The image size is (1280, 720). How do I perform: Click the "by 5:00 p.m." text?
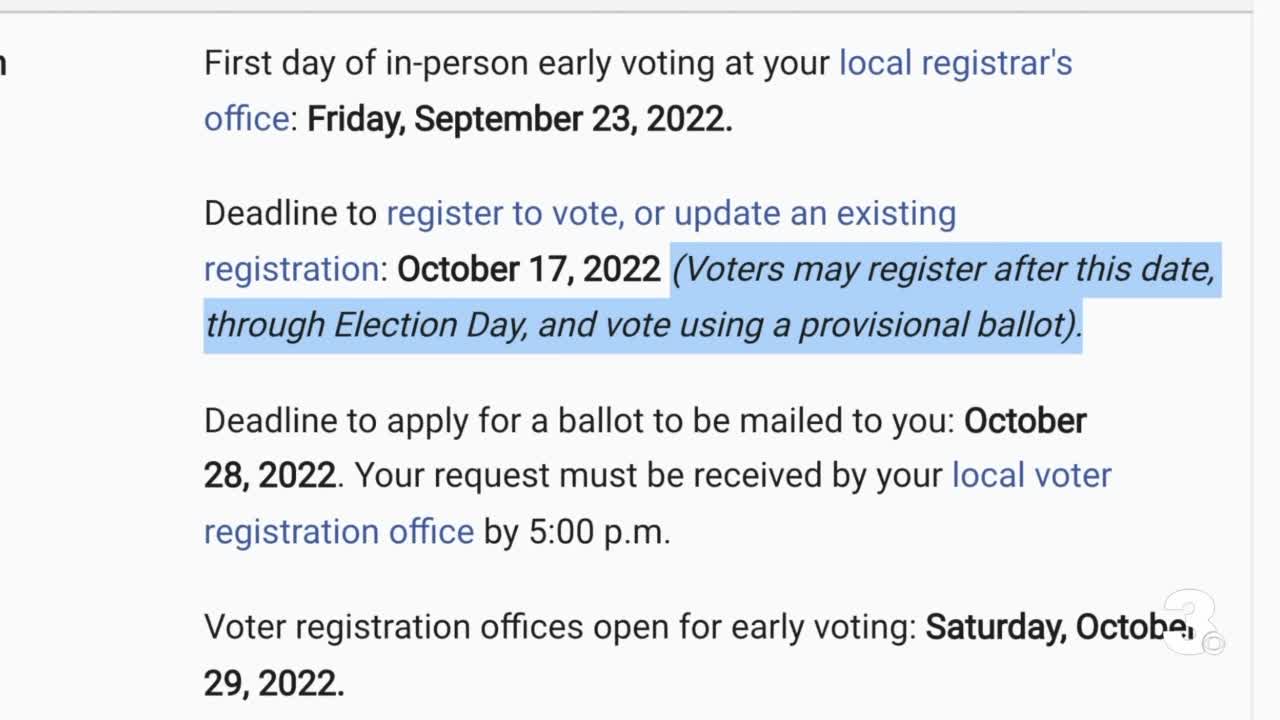coord(576,531)
